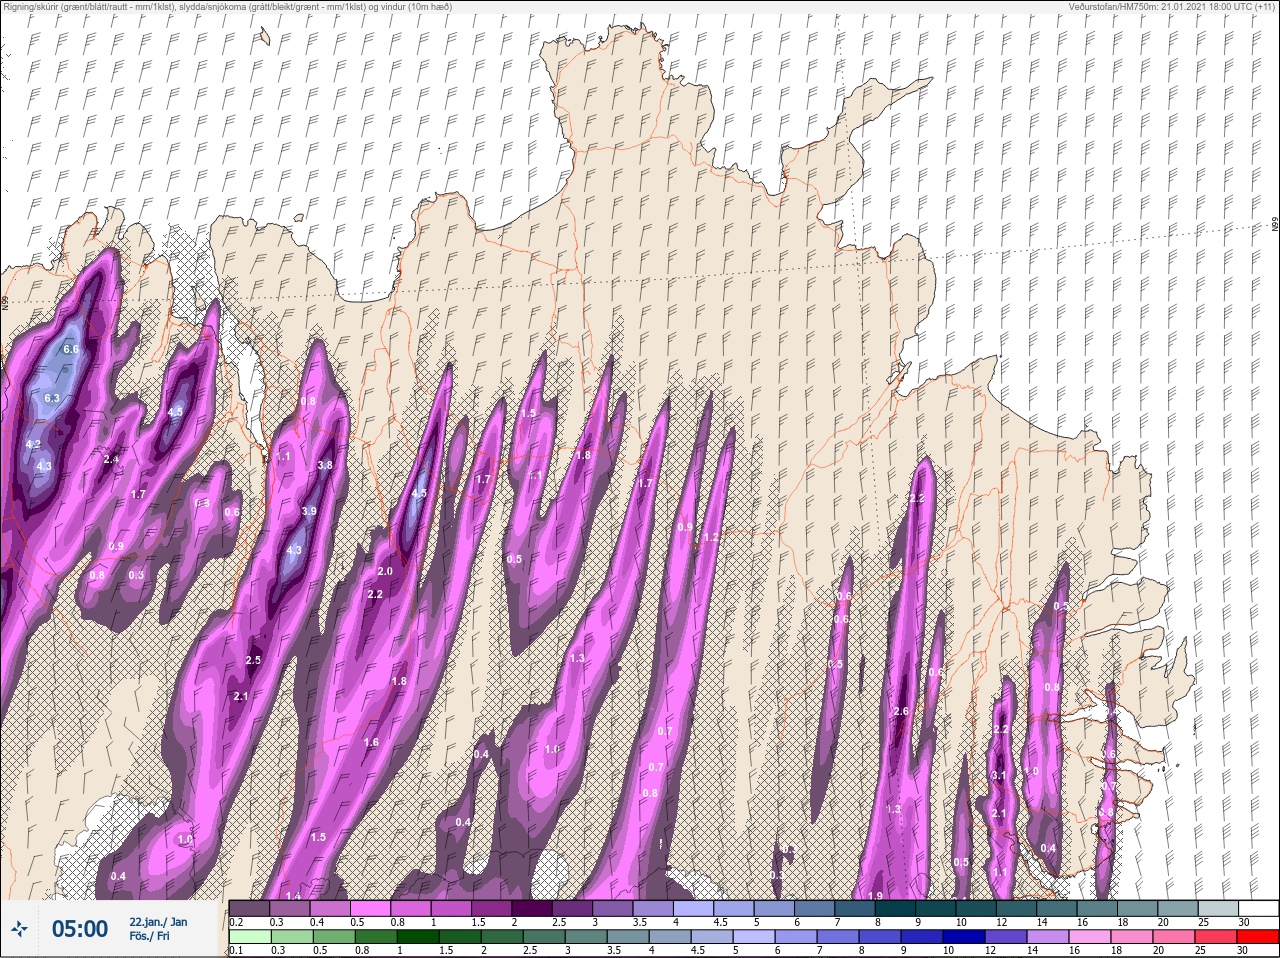Select the lower legend swatch labeled 25
The image size is (1280, 958).
click(x=1216, y=935)
